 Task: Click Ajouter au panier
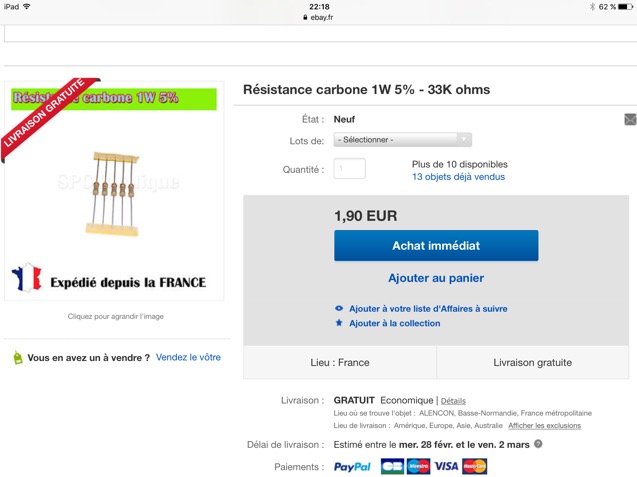(436, 278)
